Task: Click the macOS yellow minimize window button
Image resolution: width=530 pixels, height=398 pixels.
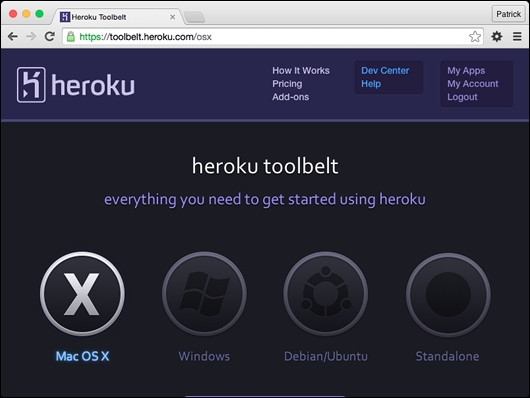Action: click(x=26, y=14)
